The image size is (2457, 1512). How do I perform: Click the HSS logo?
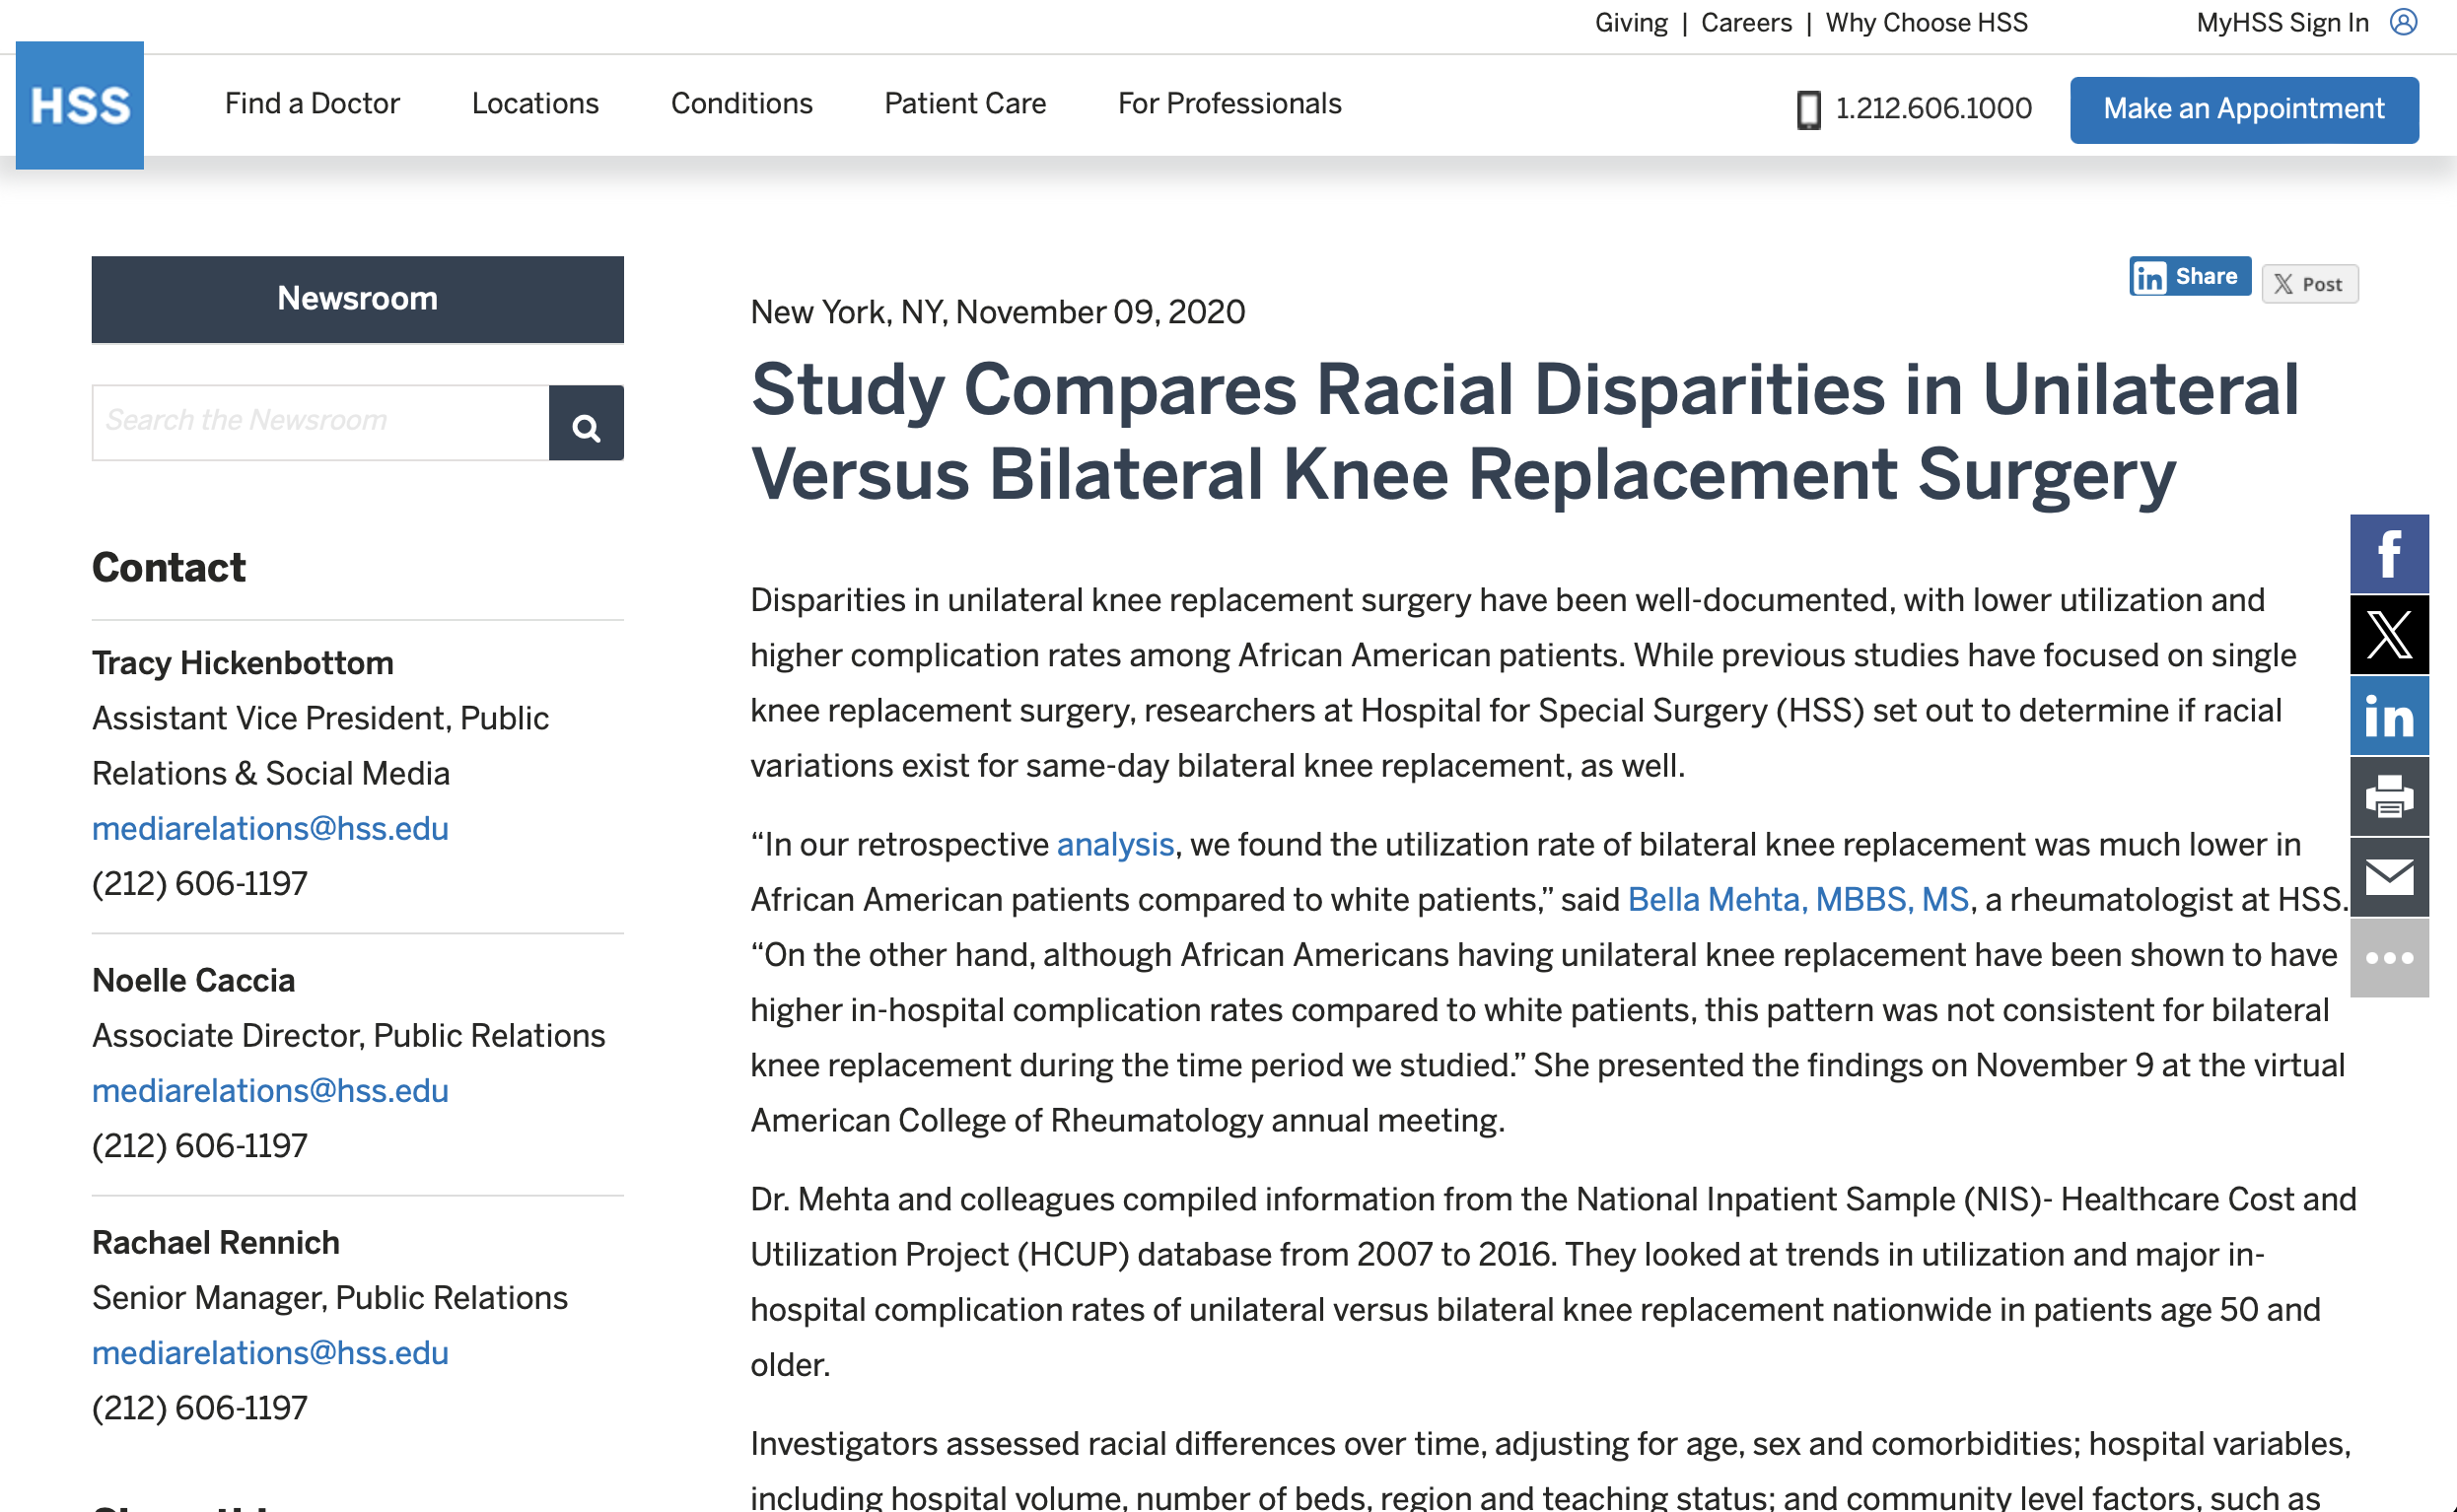pos(79,105)
